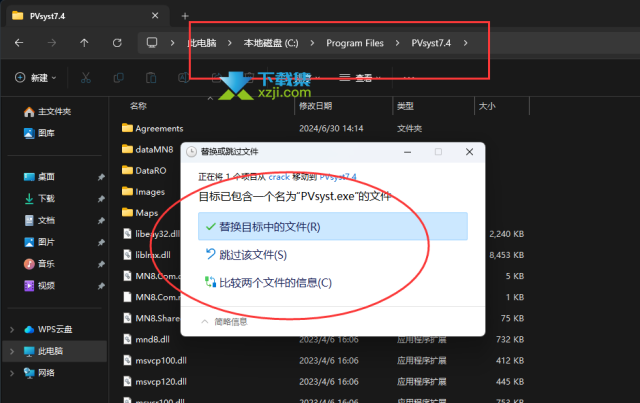Open 图片 in the sidebar
The width and height of the screenshot is (640, 403).
click(39, 242)
